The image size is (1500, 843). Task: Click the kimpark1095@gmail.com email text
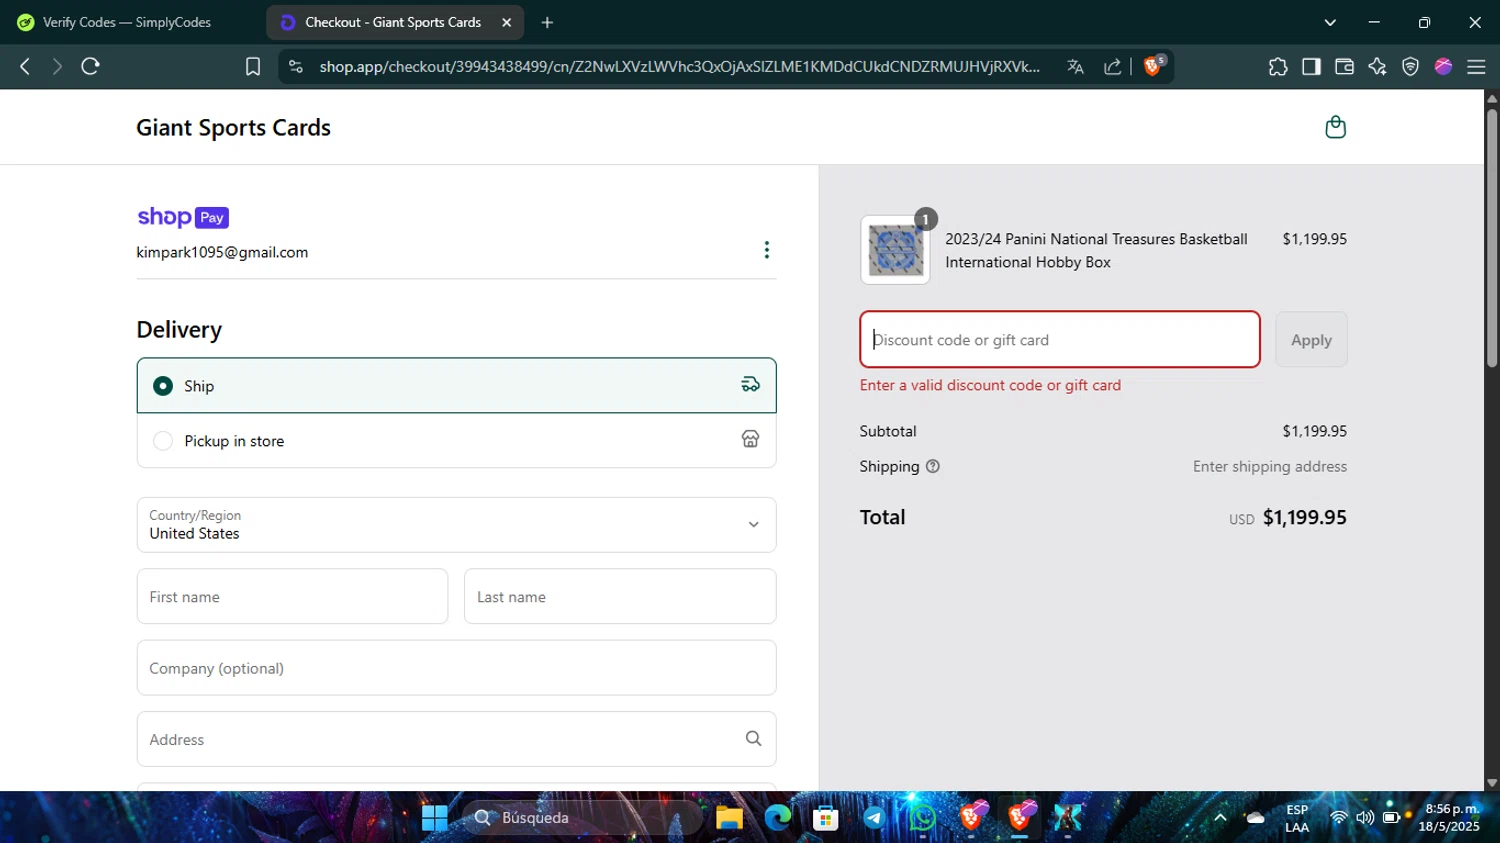click(222, 252)
